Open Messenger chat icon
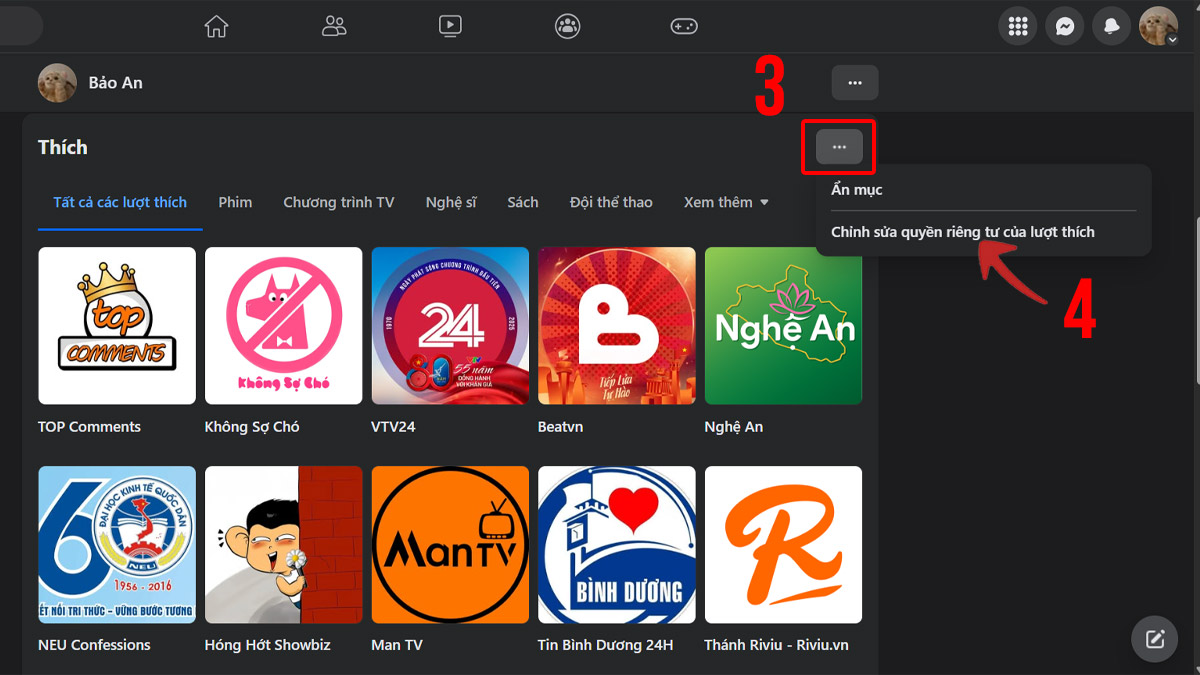Image resolution: width=1200 pixels, height=675 pixels. click(1065, 27)
